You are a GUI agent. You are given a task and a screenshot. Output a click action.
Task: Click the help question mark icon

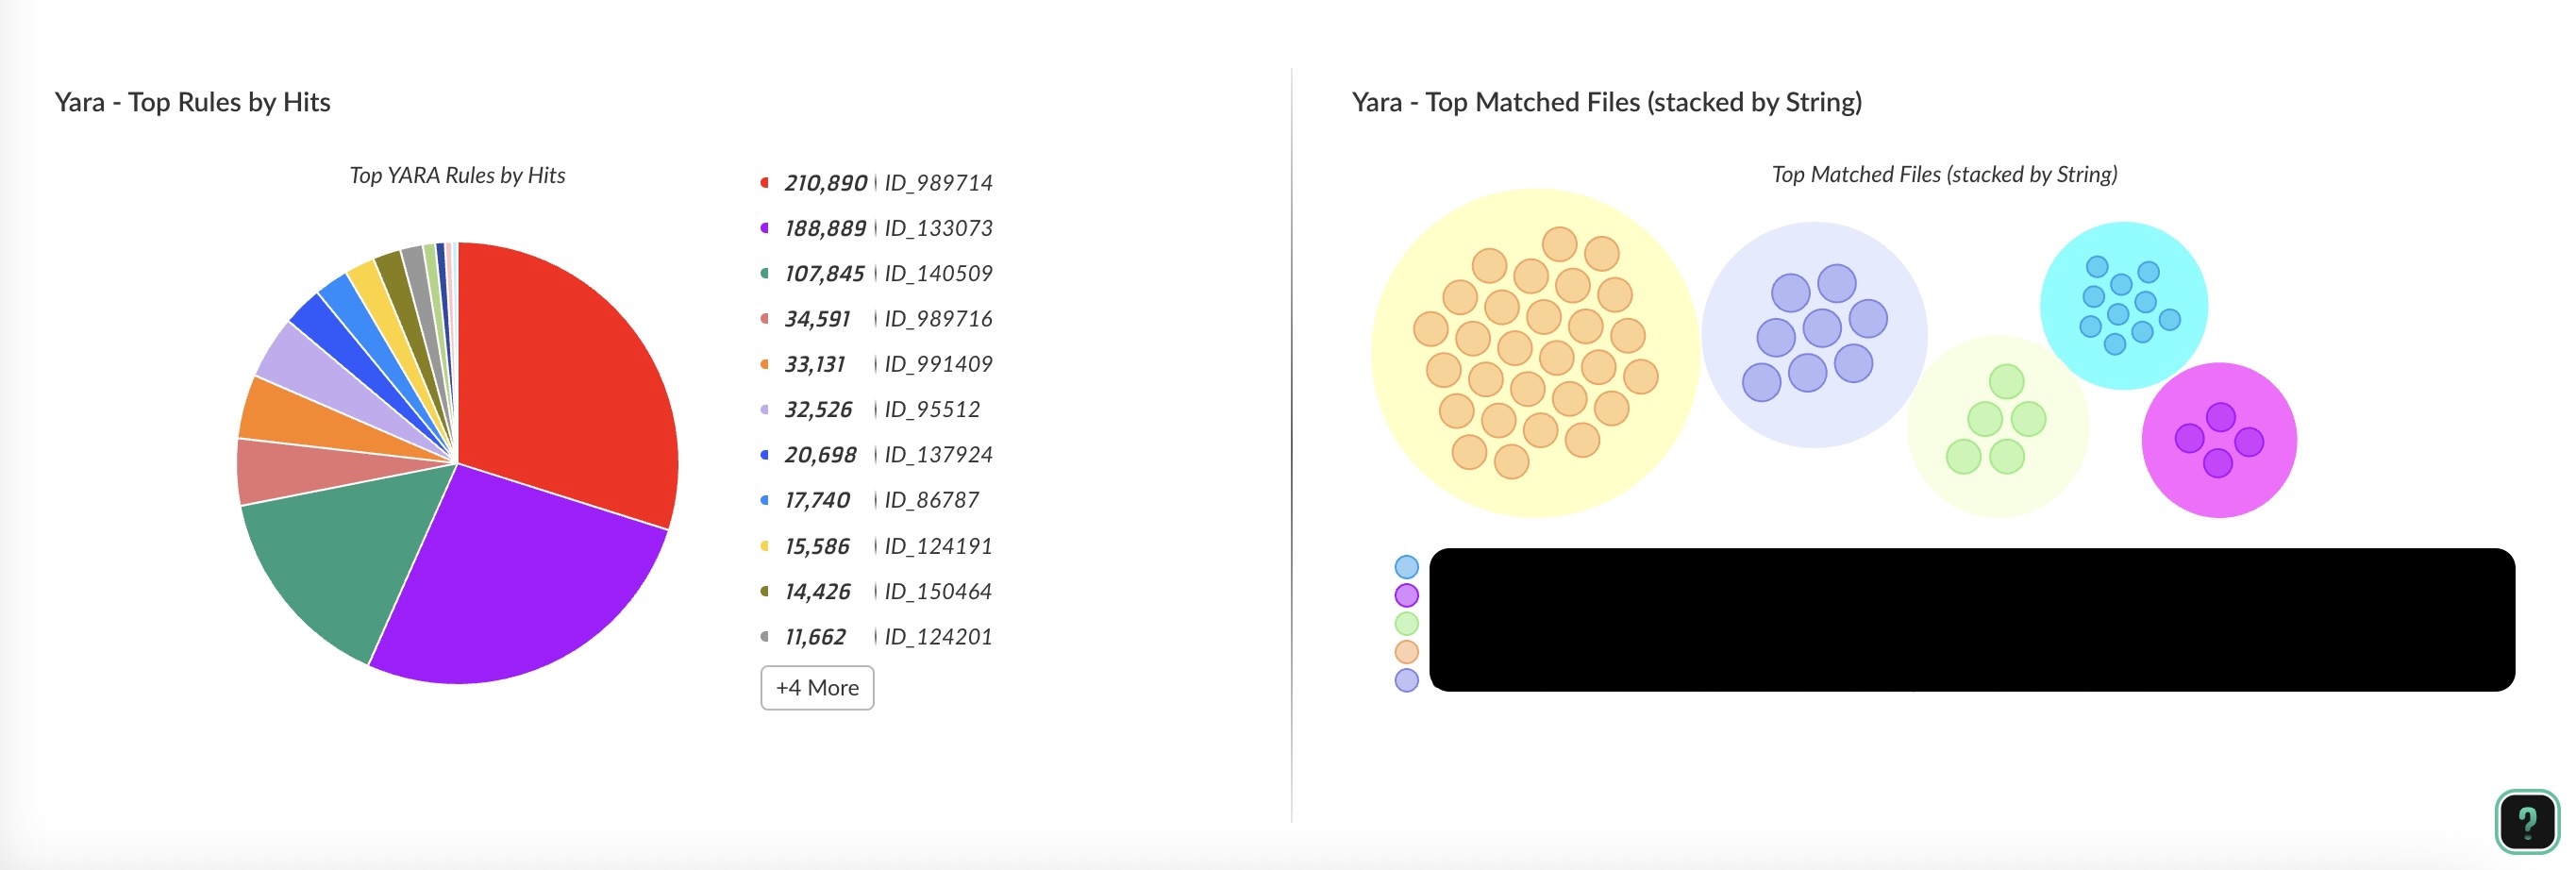coord(2527,822)
